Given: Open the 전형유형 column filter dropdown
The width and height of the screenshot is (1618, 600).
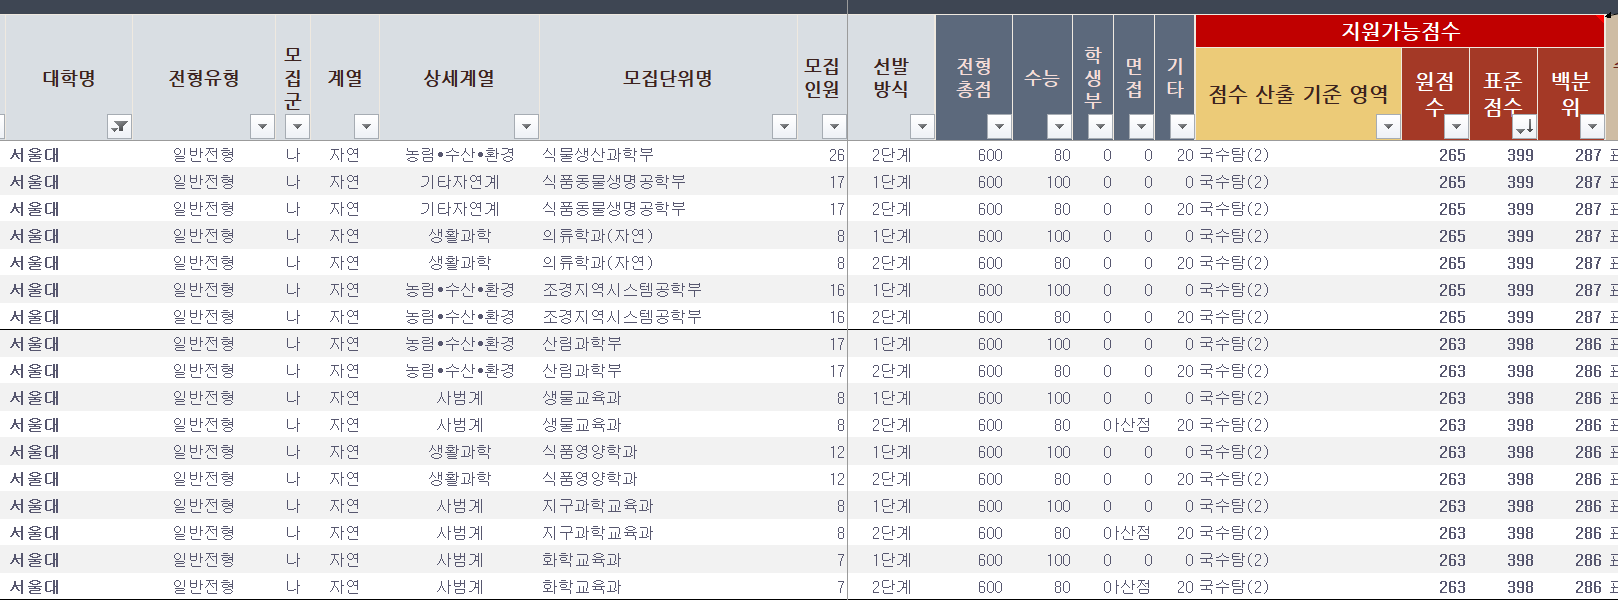Looking at the screenshot, I should pyautogui.click(x=262, y=126).
